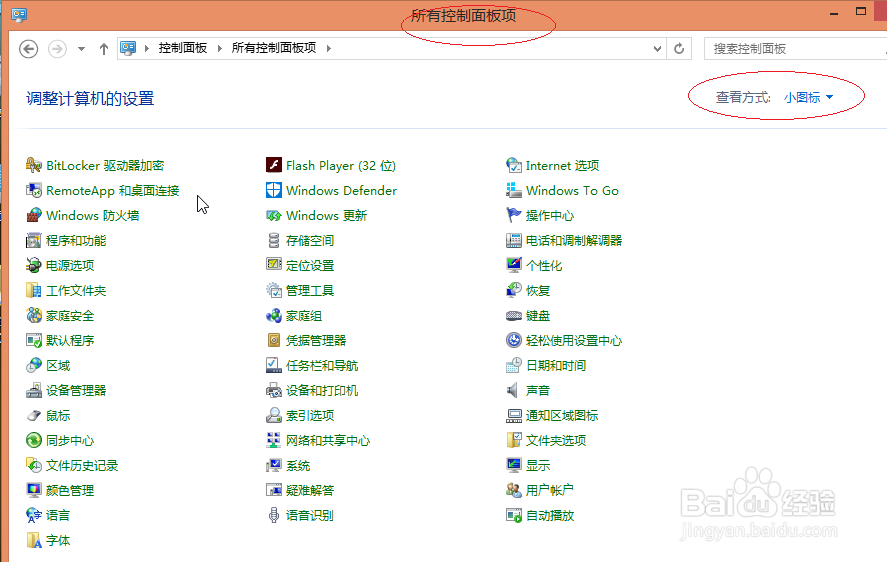This screenshot has width=887, height=562.
Task: Click the 设备和打印机 icon
Action: [274, 390]
